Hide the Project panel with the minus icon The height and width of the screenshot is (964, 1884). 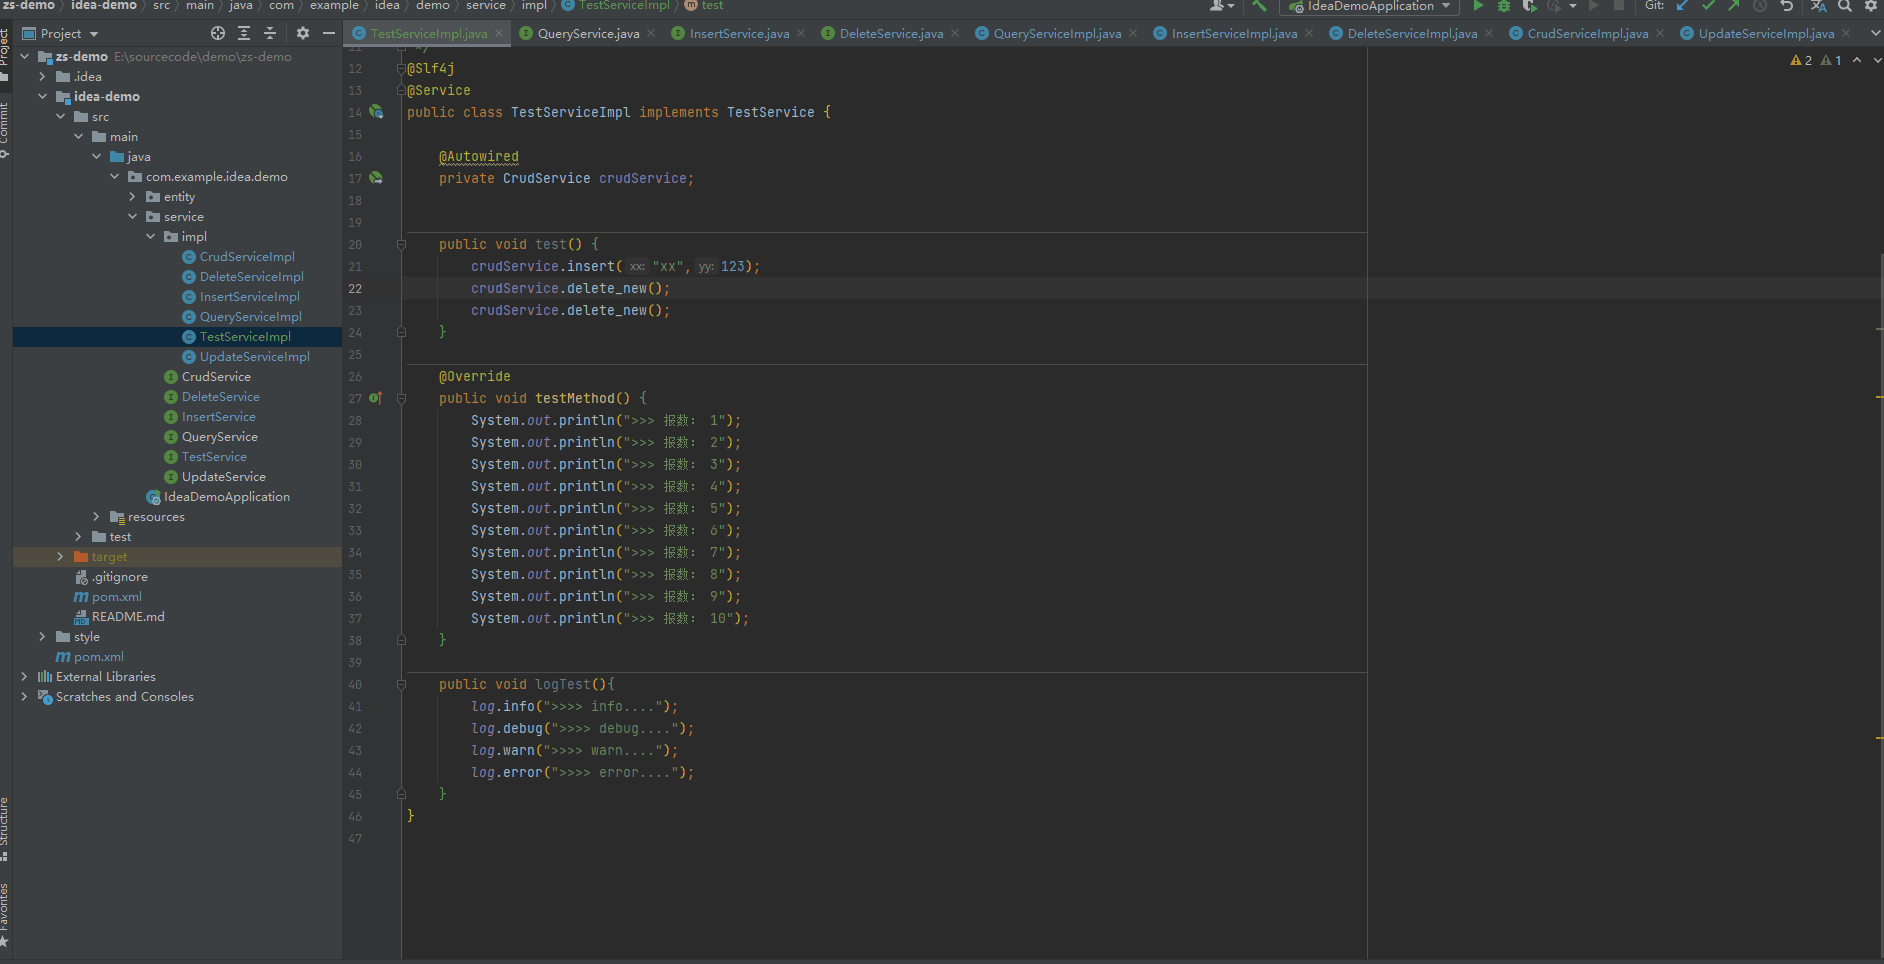(330, 33)
